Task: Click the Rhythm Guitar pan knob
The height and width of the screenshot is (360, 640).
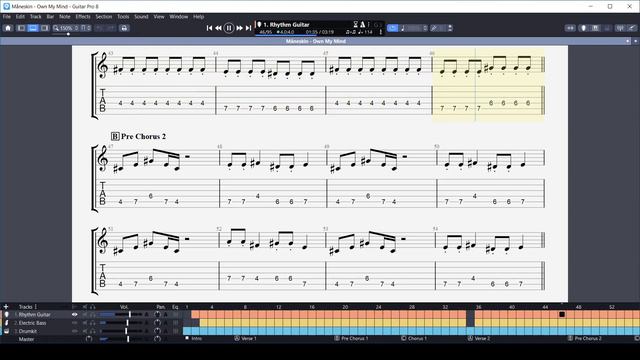Action: click(x=157, y=315)
